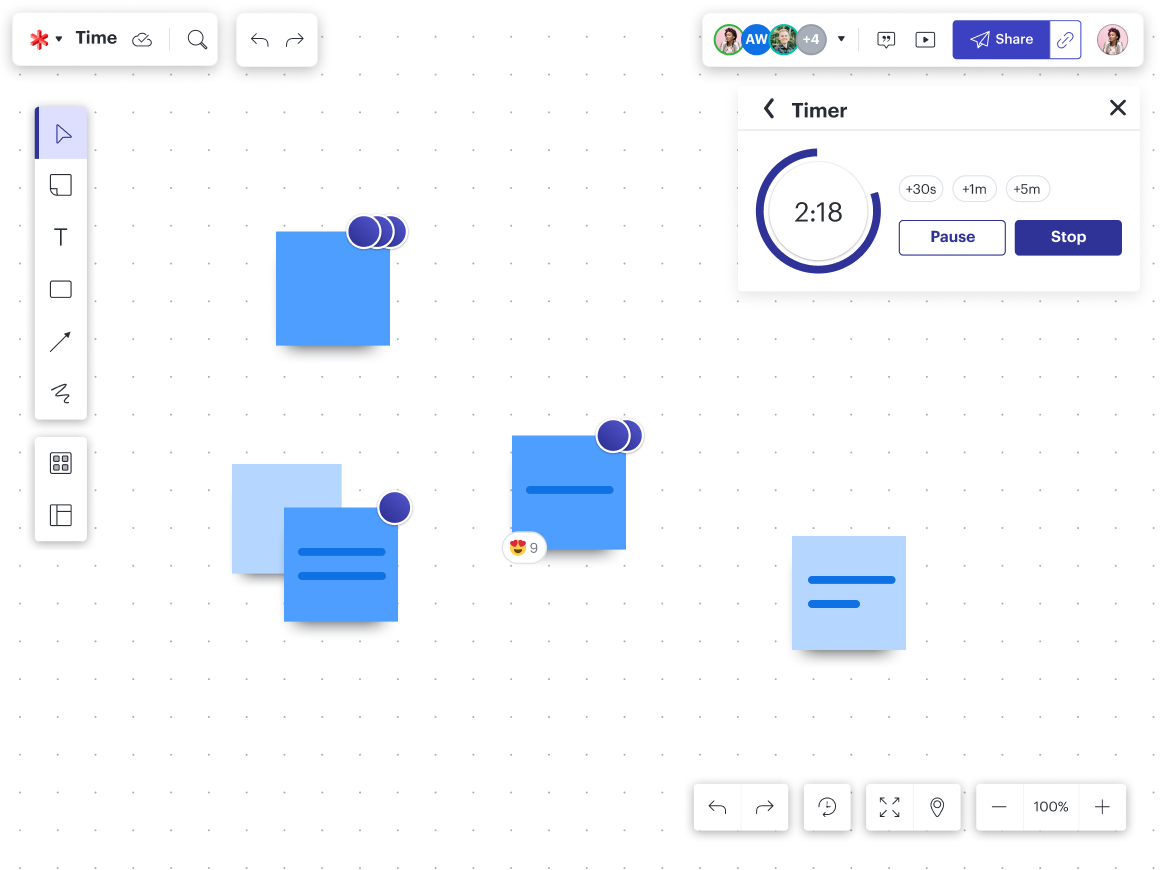Go back from the Timer panel

click(x=769, y=109)
